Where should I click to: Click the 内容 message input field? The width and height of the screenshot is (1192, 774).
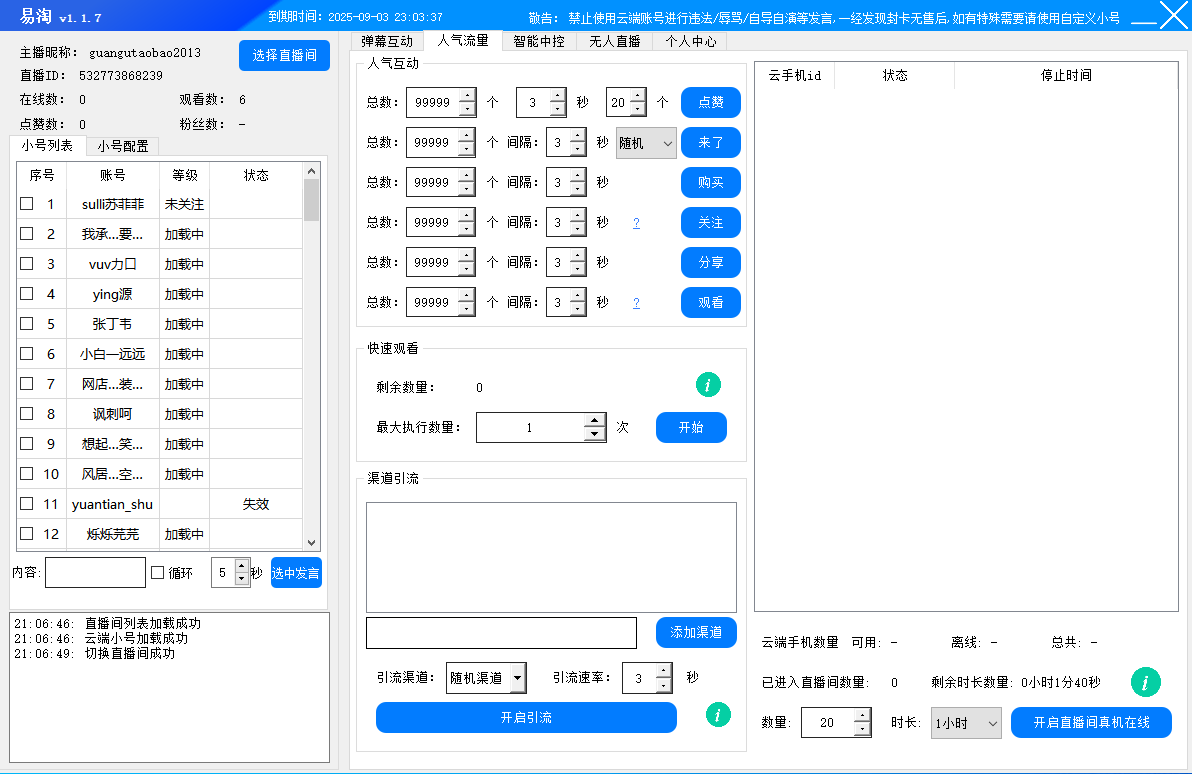pyautogui.click(x=95, y=573)
